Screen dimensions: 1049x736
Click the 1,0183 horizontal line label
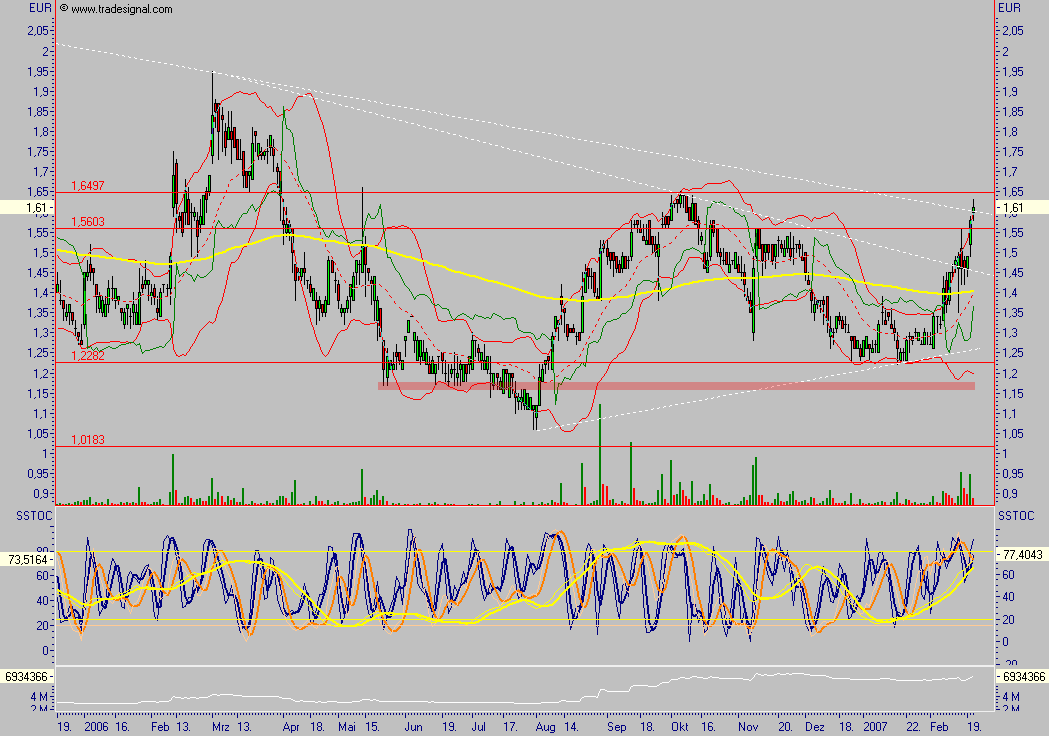click(87, 440)
